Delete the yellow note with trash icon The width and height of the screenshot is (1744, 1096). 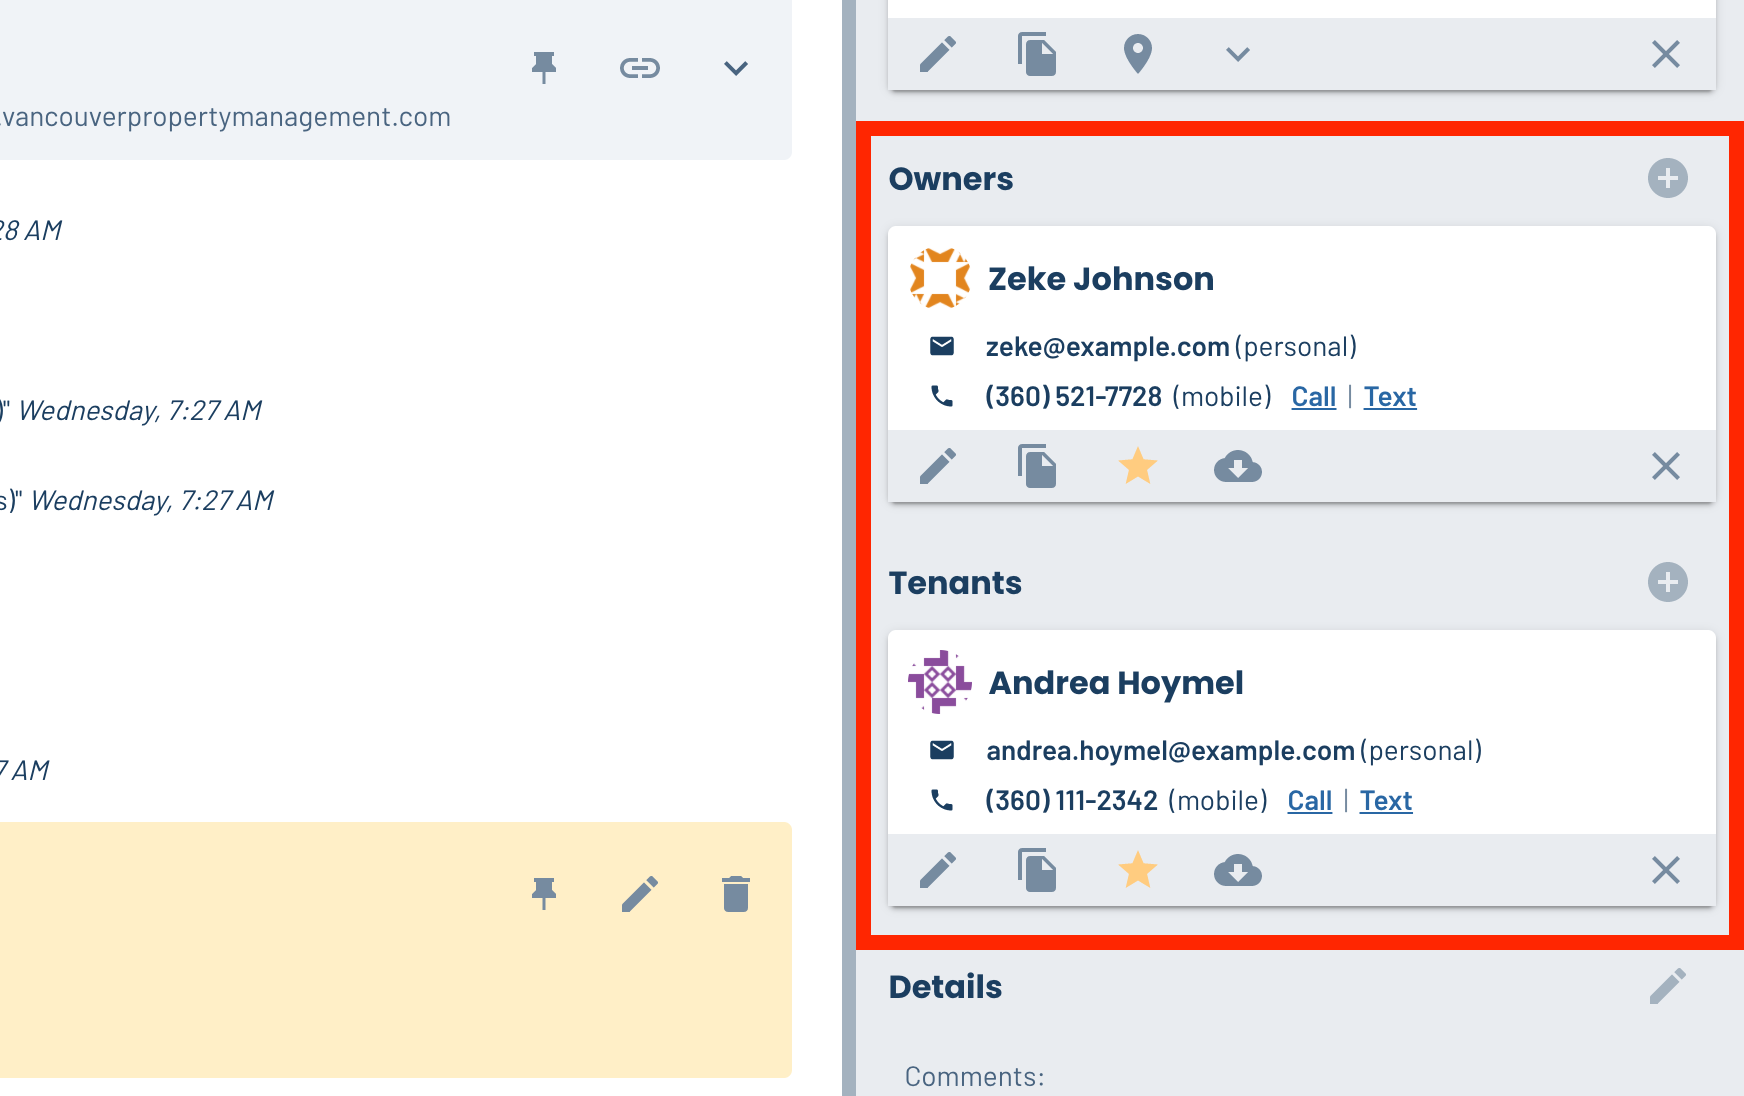[736, 894]
